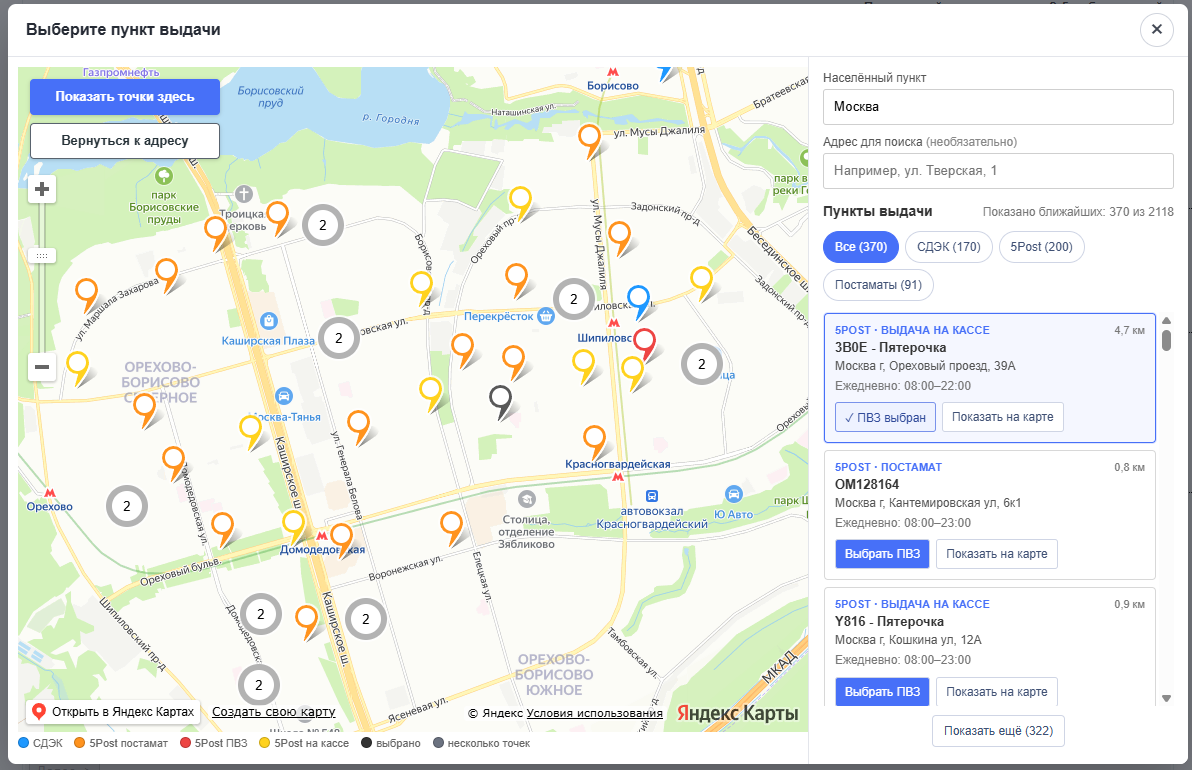Click Создать свою карту link

(x=274, y=712)
